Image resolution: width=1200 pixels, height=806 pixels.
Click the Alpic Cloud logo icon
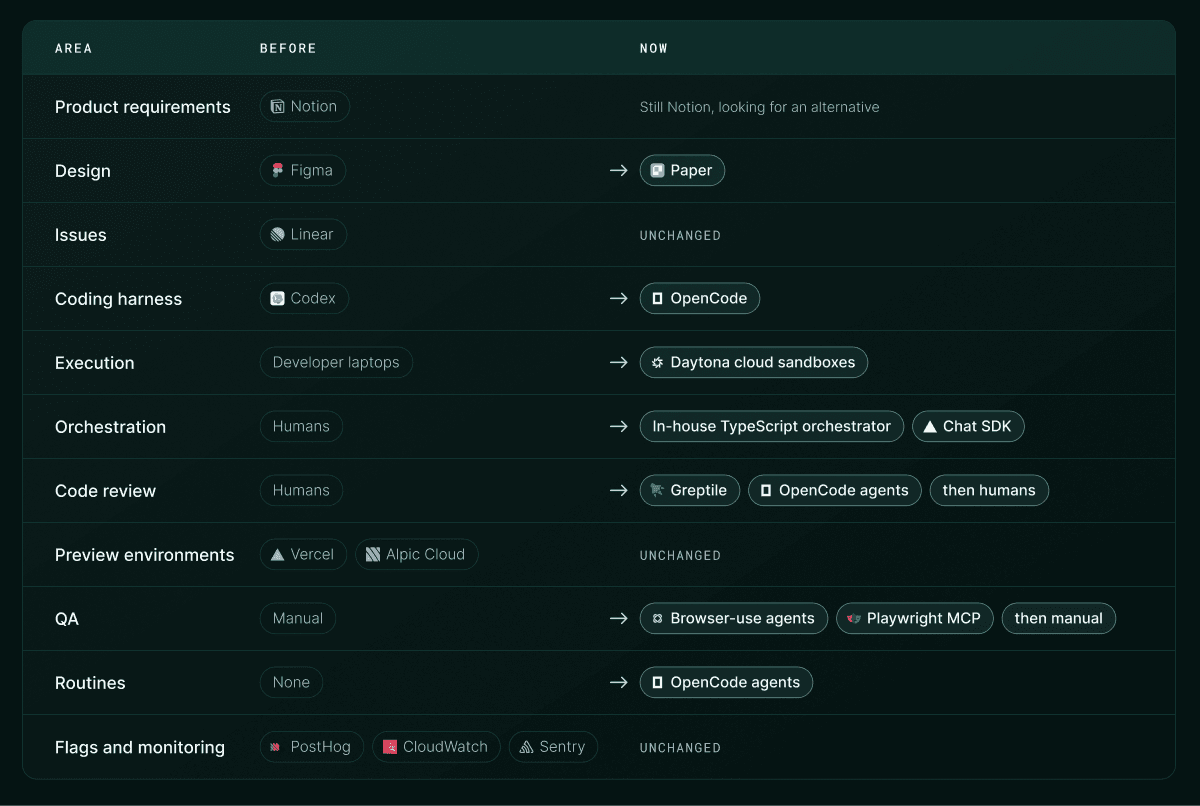click(x=373, y=555)
